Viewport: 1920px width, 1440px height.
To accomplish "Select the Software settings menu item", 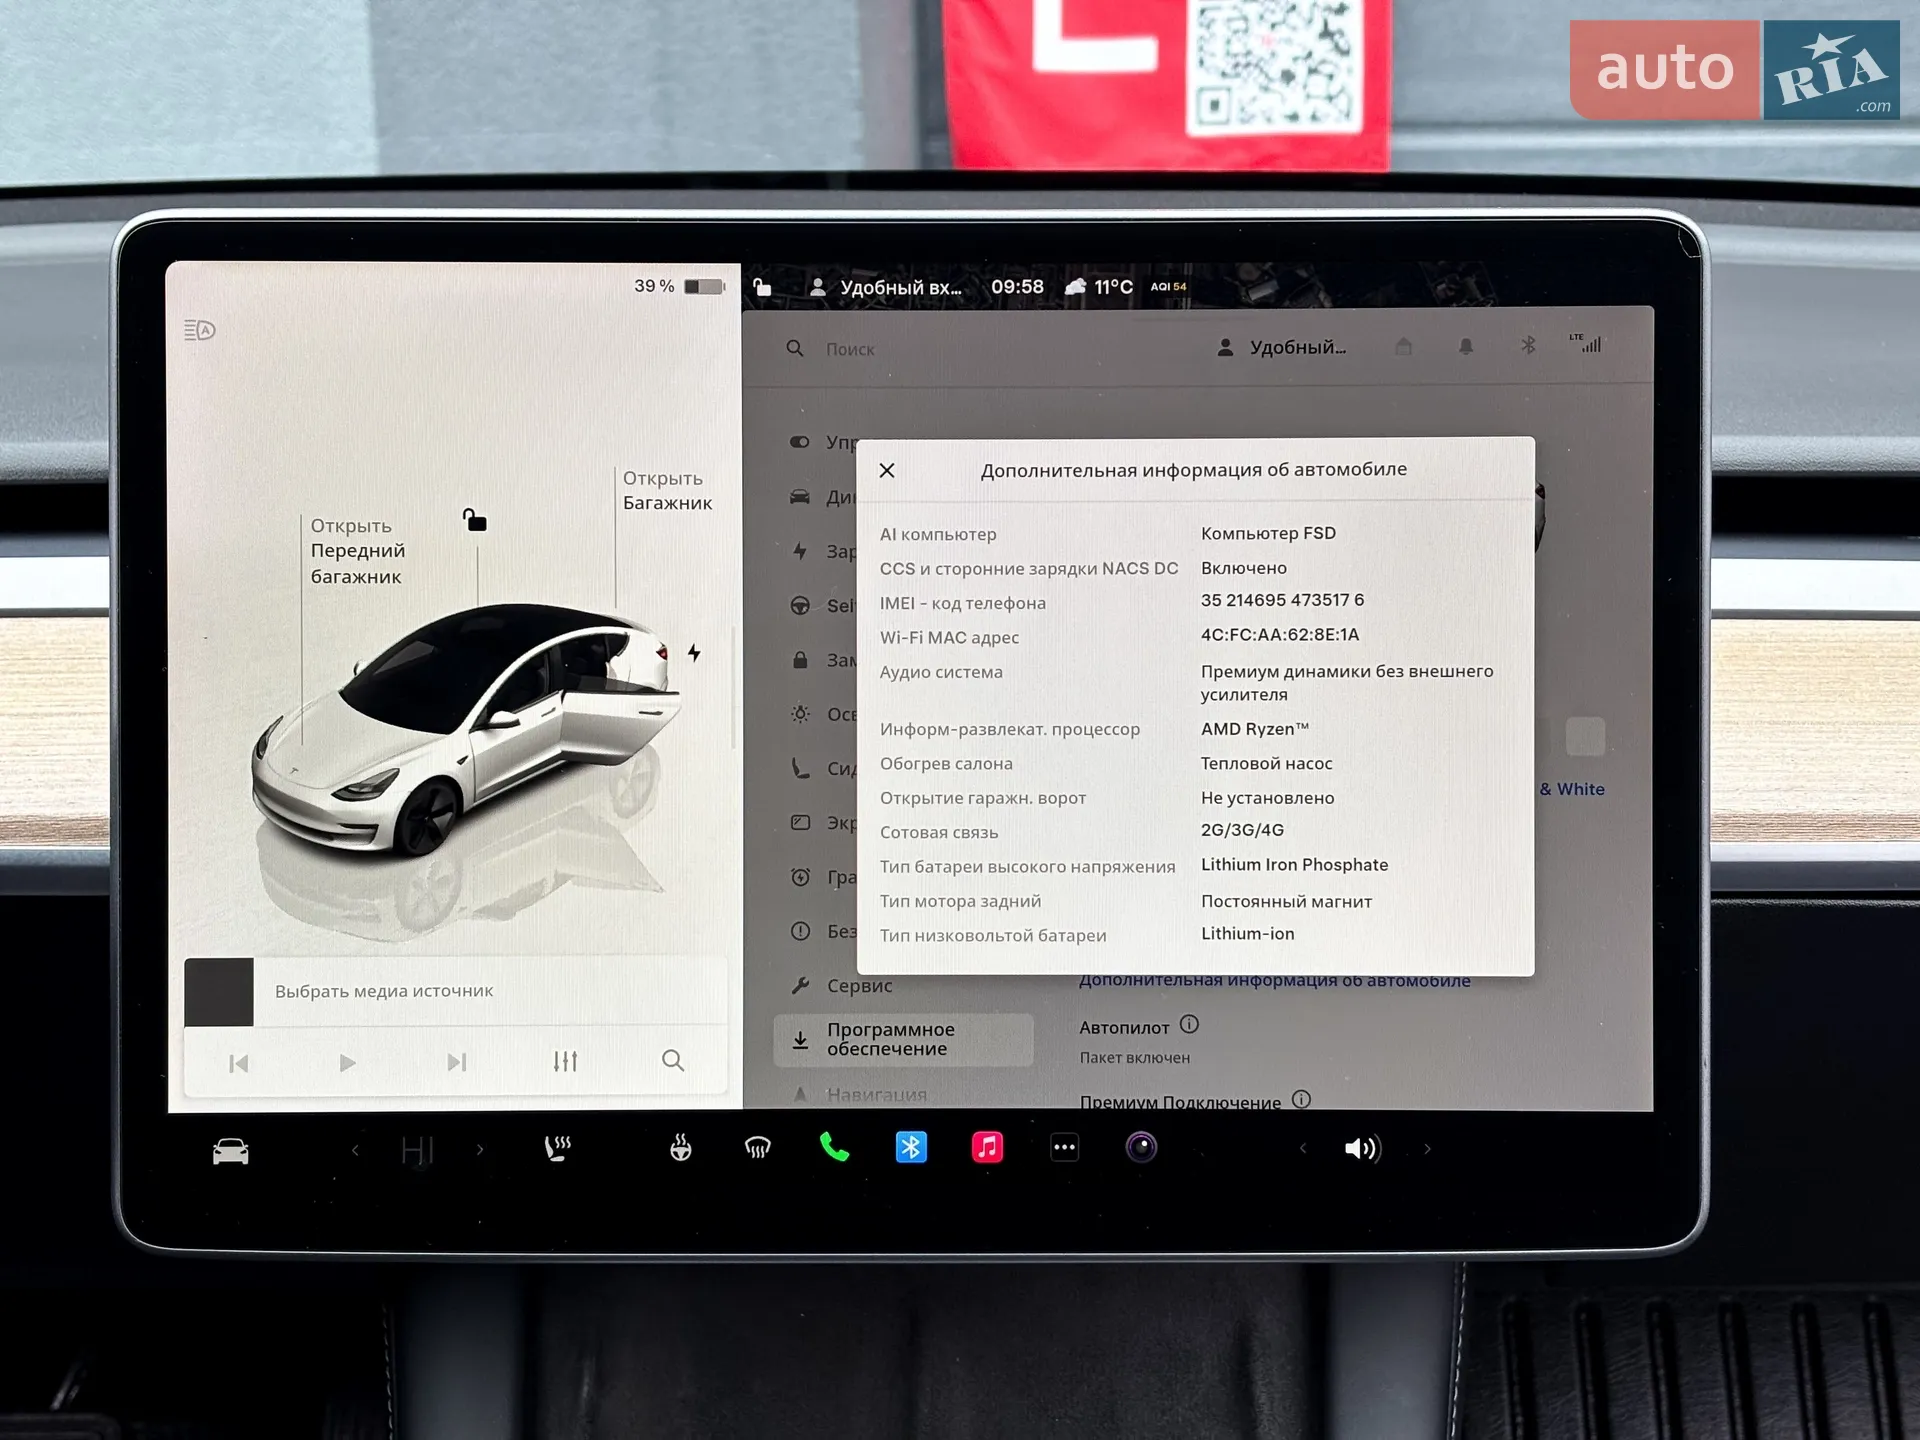I will point(903,1039).
